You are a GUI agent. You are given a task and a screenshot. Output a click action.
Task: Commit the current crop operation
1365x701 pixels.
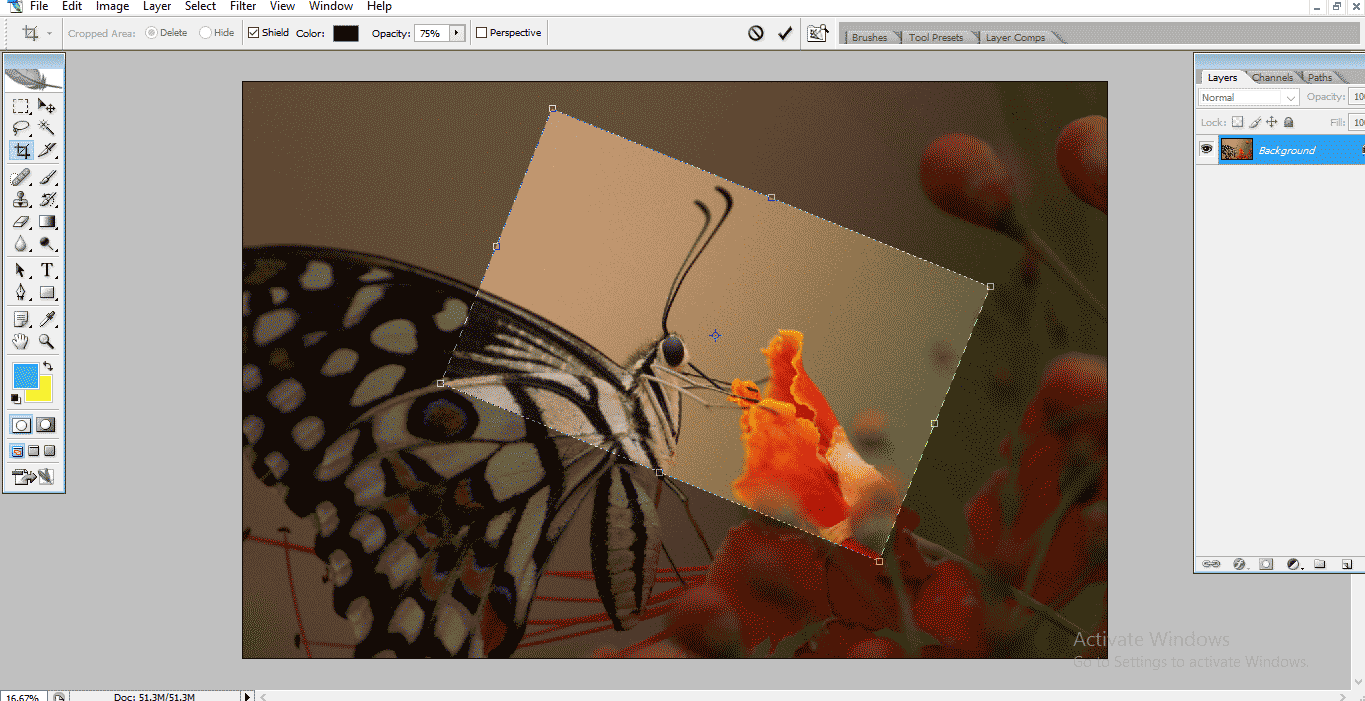point(785,33)
